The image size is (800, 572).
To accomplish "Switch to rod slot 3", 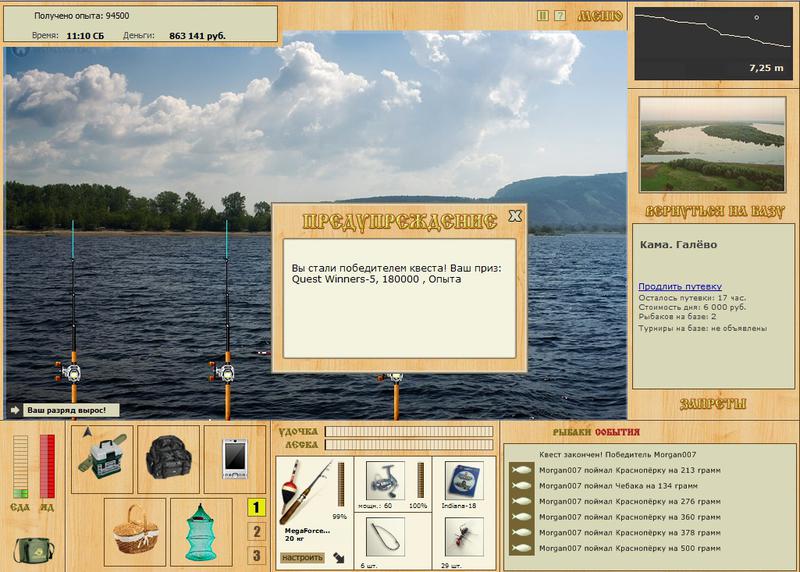I will click(256, 555).
